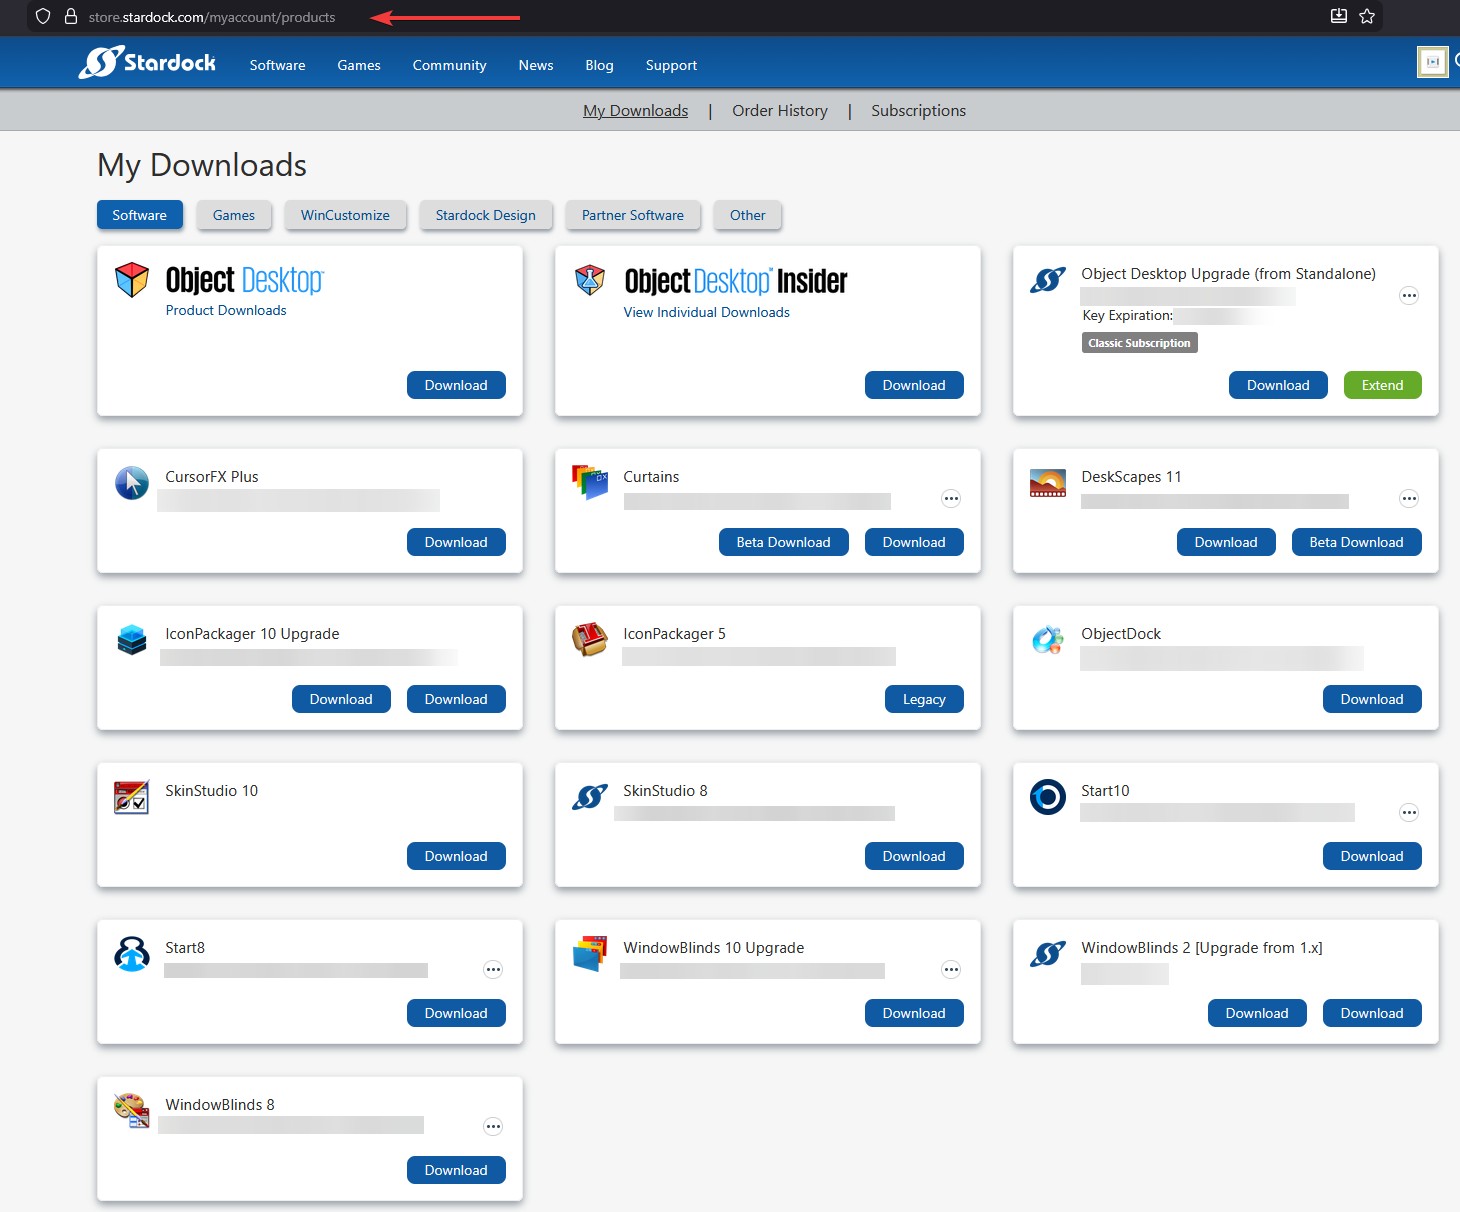Image resolution: width=1460 pixels, height=1212 pixels.
Task: Open the Community menu
Action: pos(449,65)
